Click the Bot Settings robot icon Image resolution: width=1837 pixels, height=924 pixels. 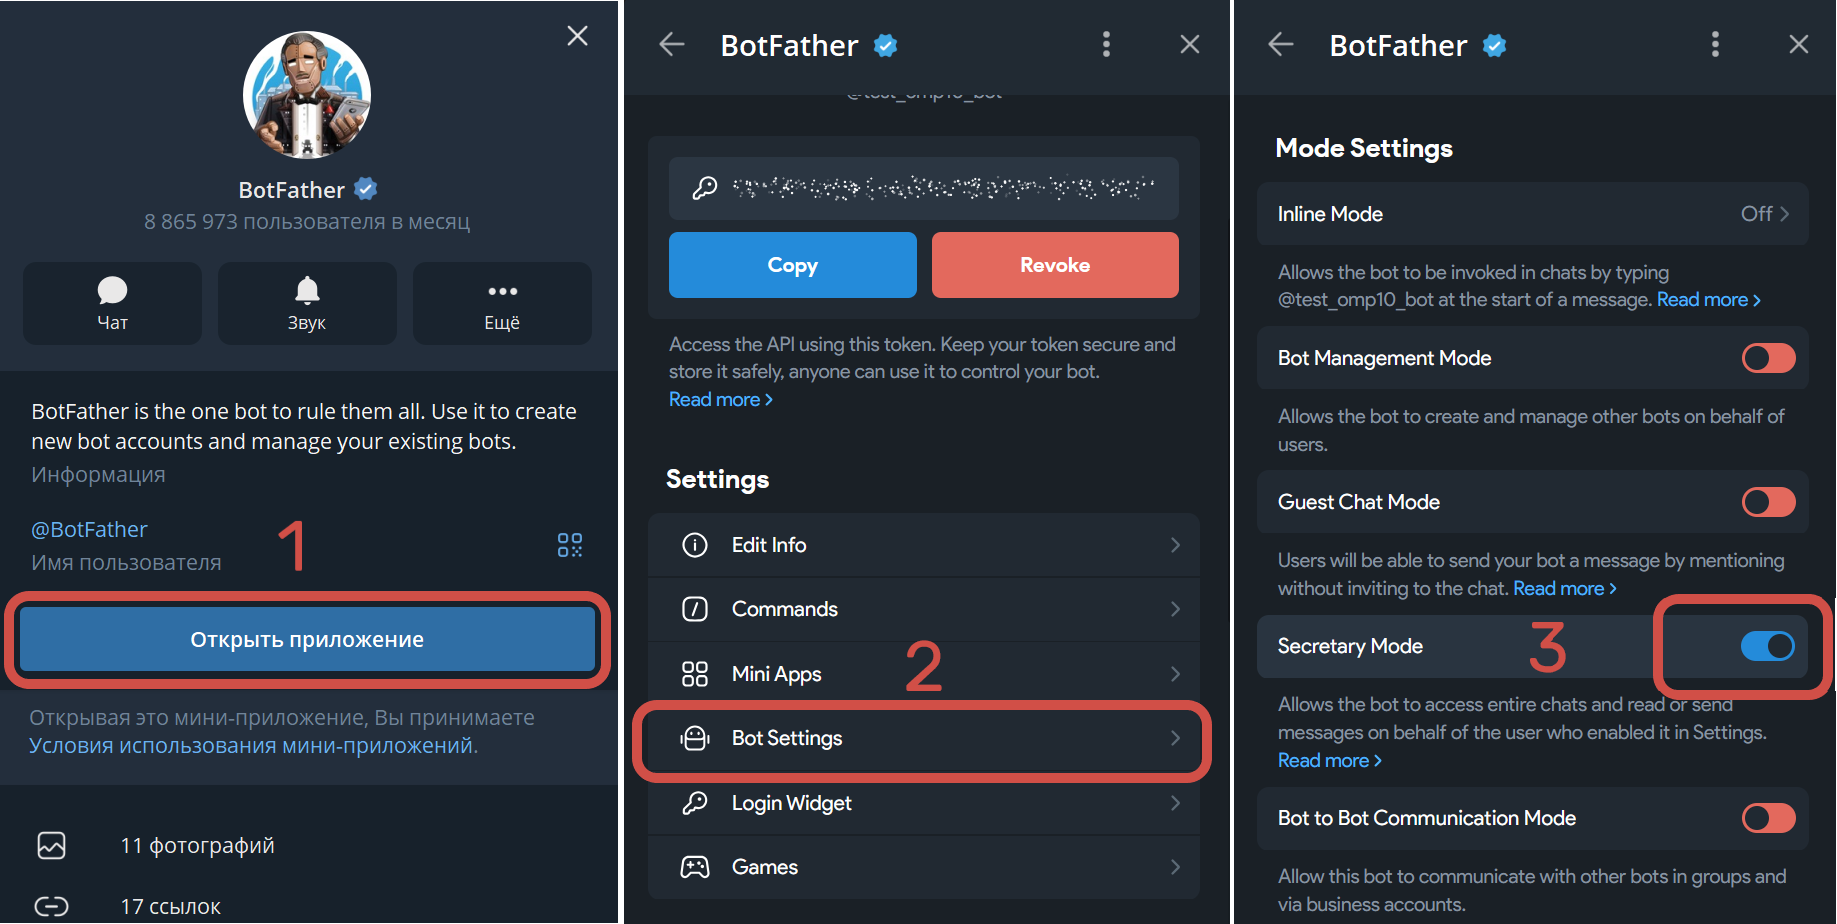pos(695,738)
